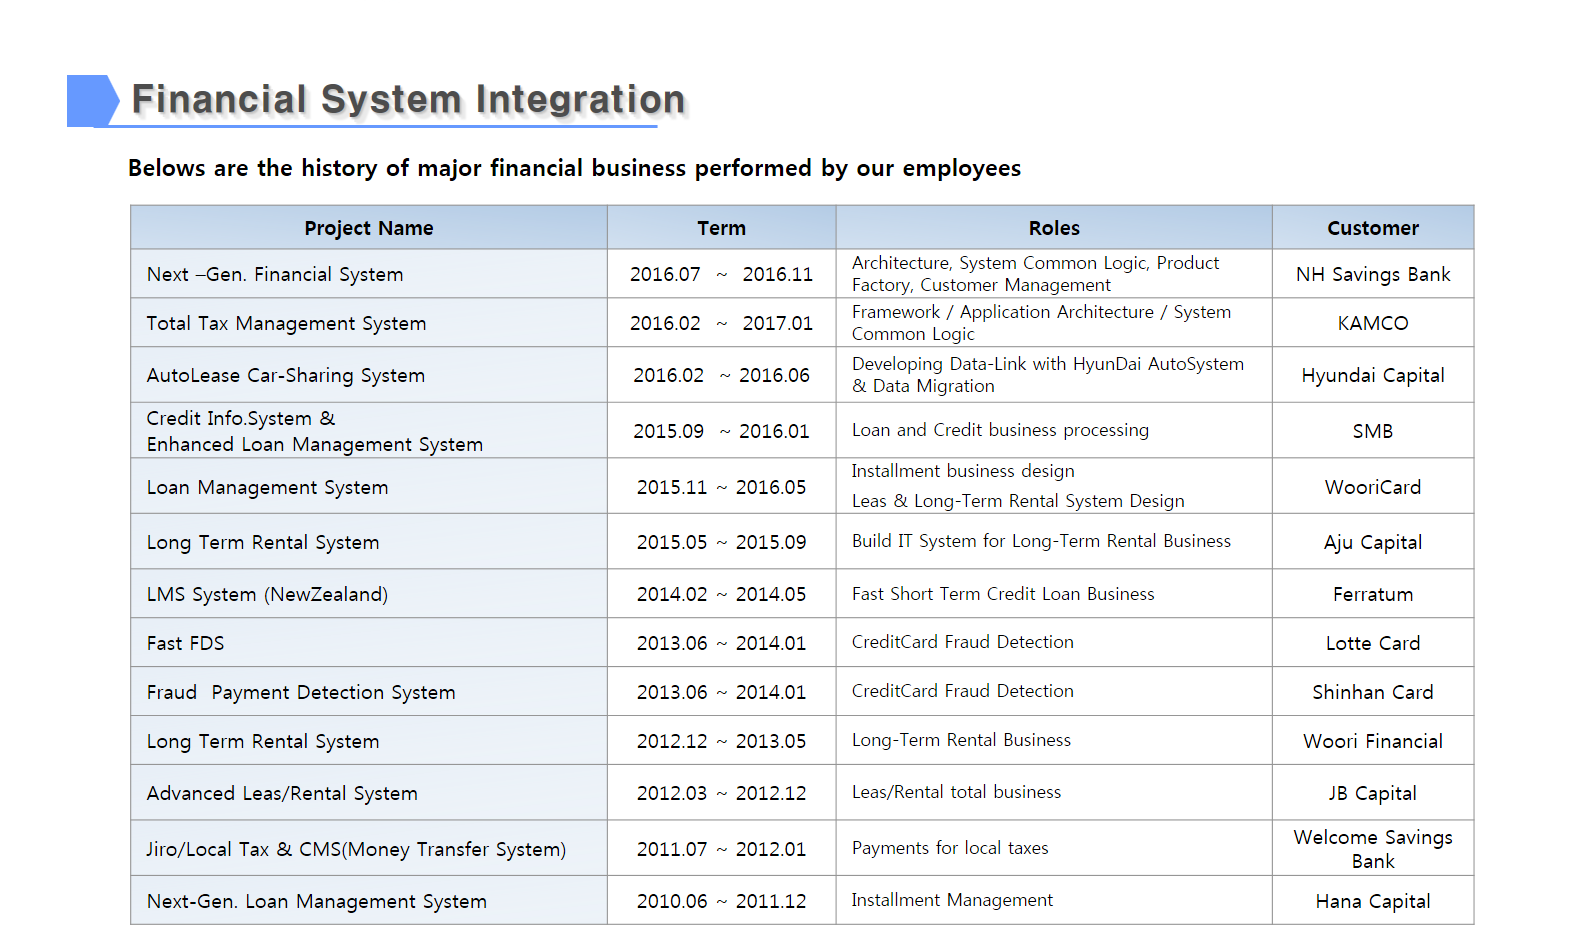Click customer 'Welcome Savings Bank'
This screenshot has width=1596, height=945.
pos(1373,849)
